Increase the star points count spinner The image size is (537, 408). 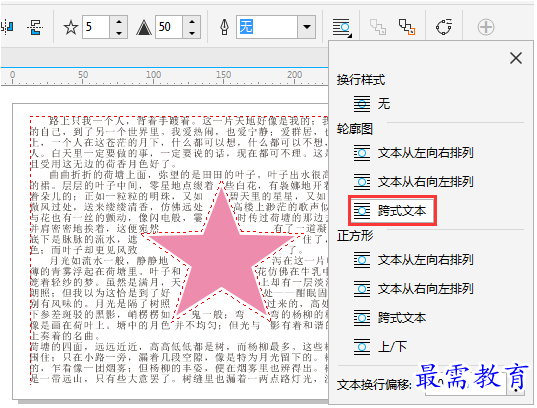click(x=118, y=22)
